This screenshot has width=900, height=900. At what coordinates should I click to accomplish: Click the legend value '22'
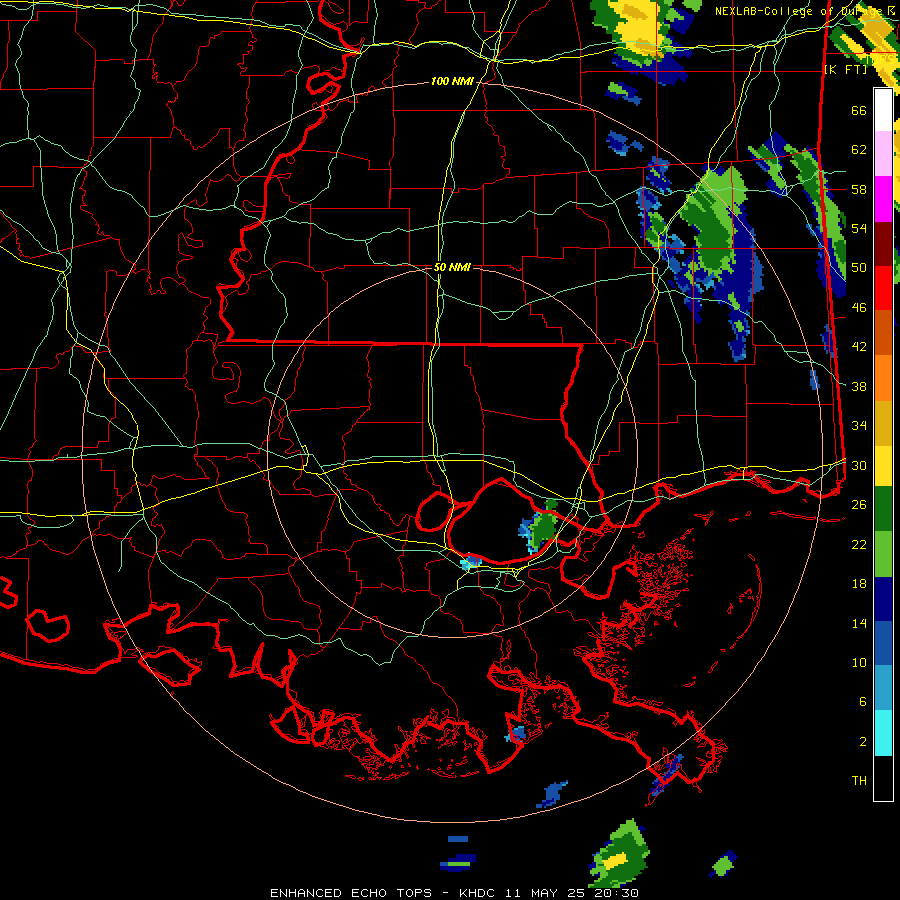[x=859, y=544]
